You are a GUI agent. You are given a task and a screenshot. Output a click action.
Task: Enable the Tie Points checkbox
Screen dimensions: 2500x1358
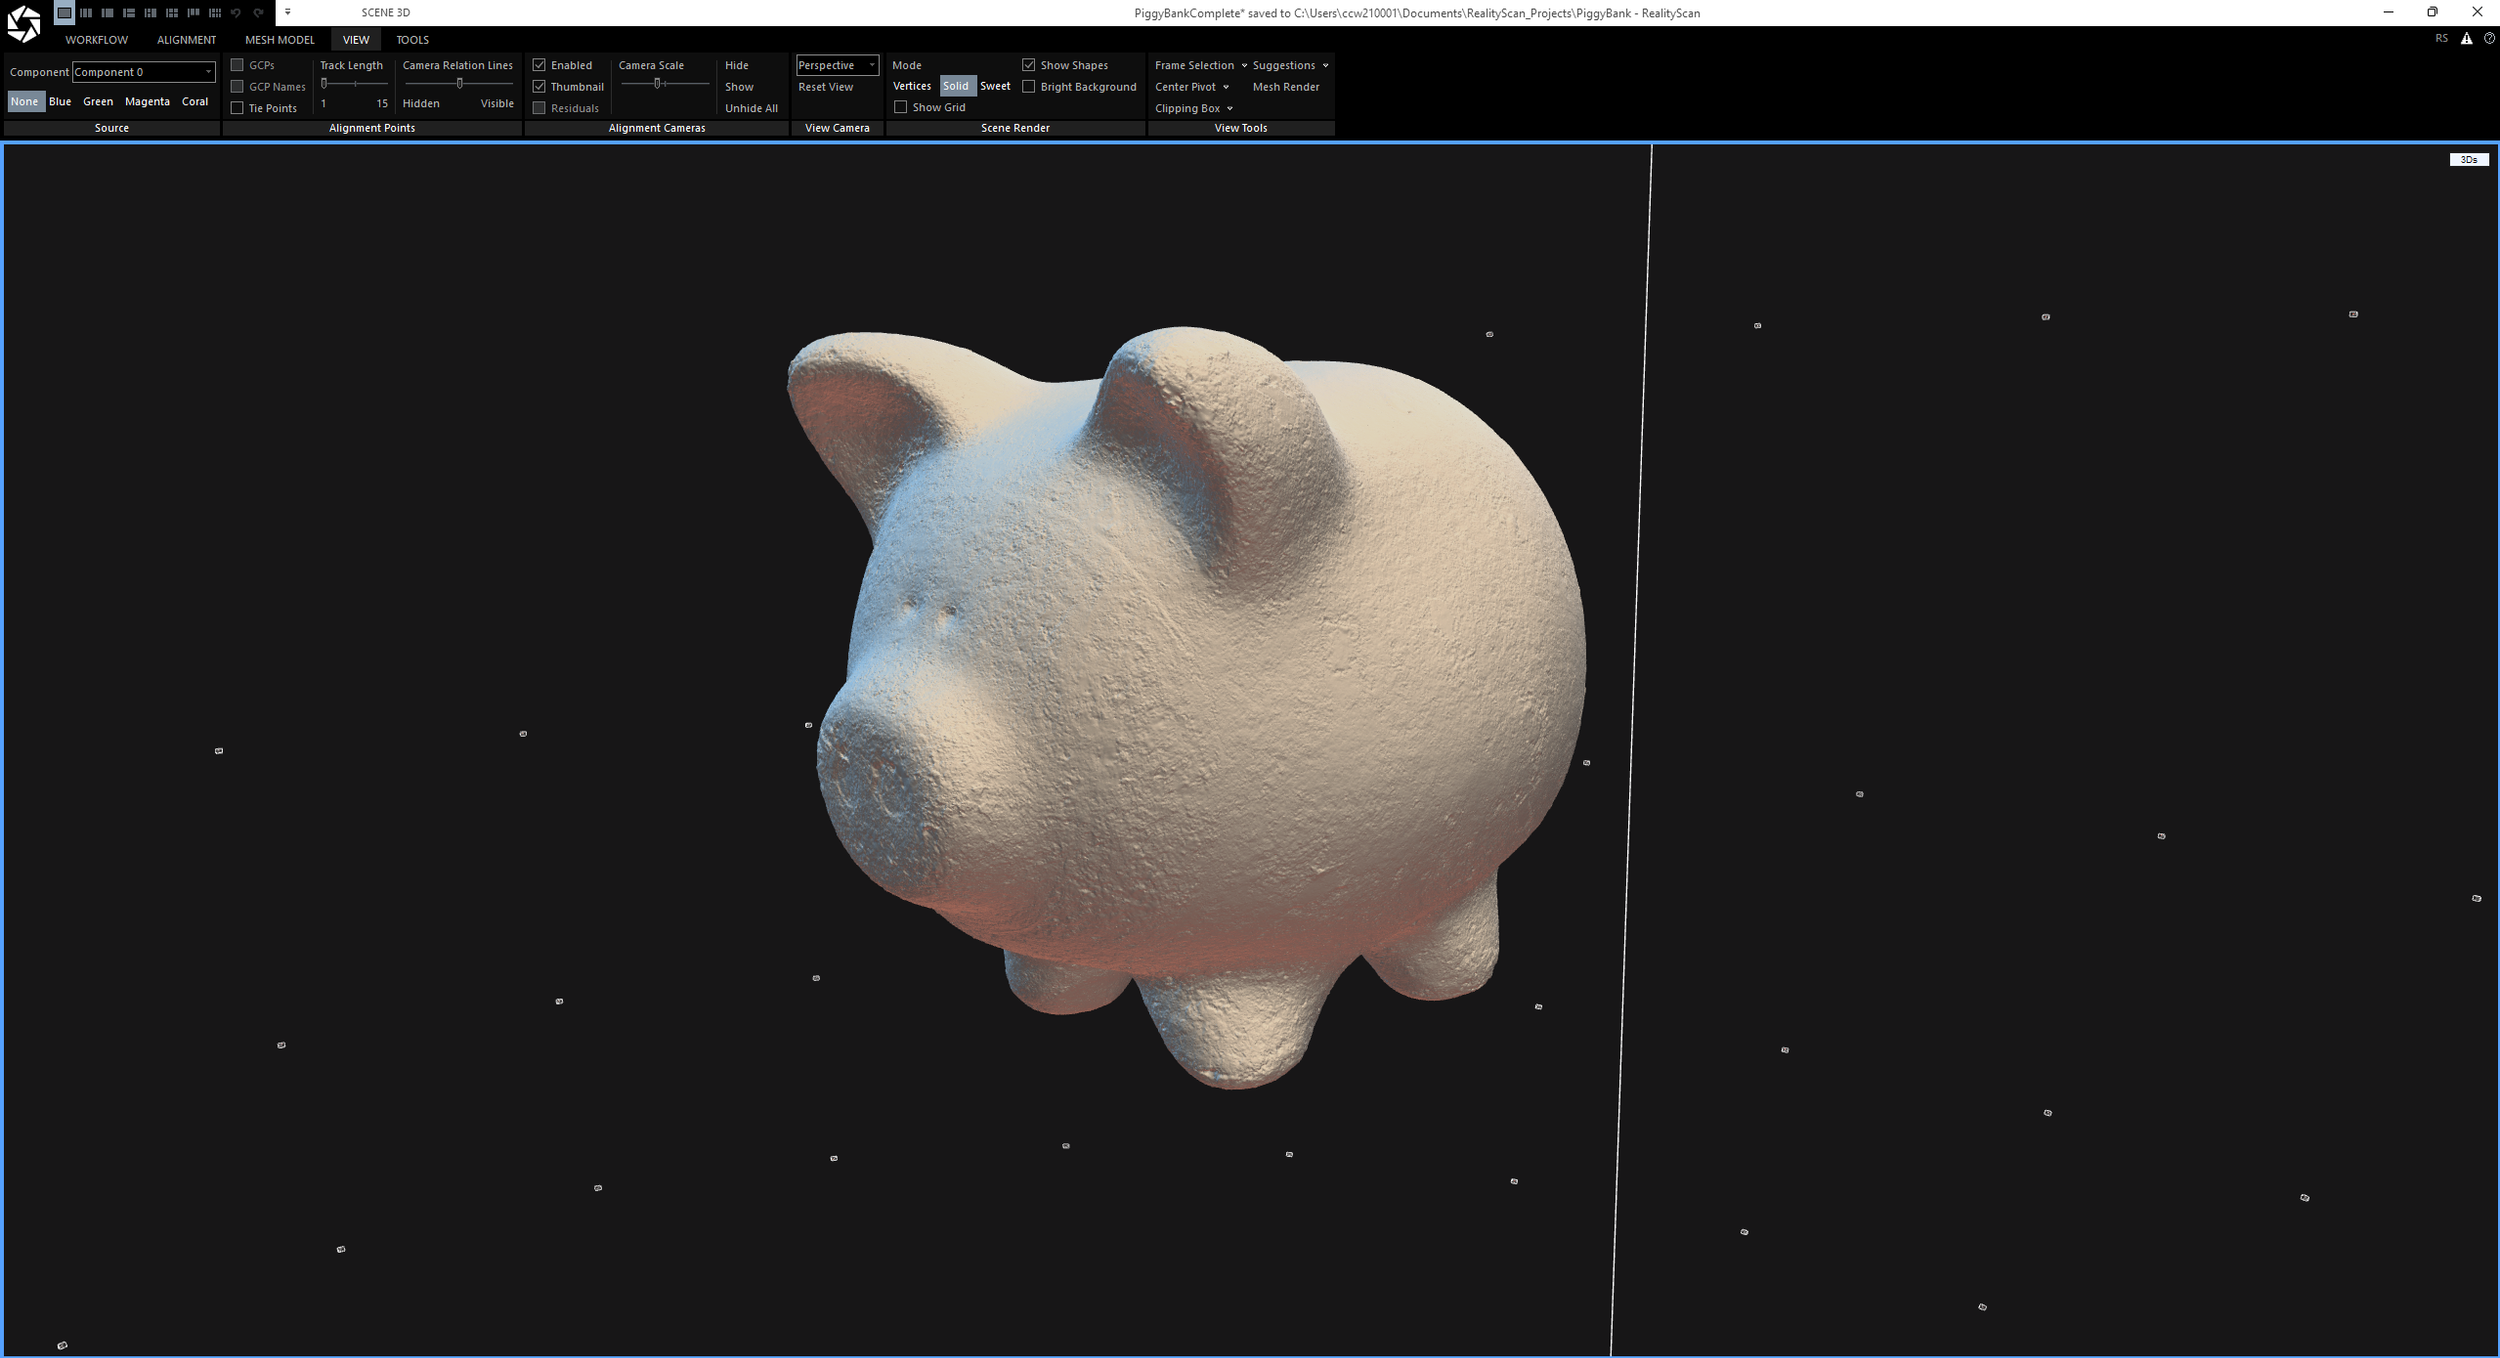pyautogui.click(x=237, y=108)
